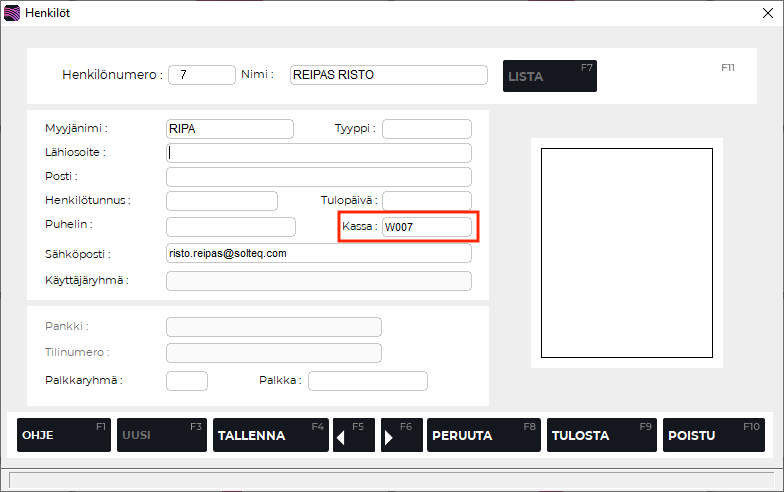Click the Henkilönumero field

(x=200, y=75)
